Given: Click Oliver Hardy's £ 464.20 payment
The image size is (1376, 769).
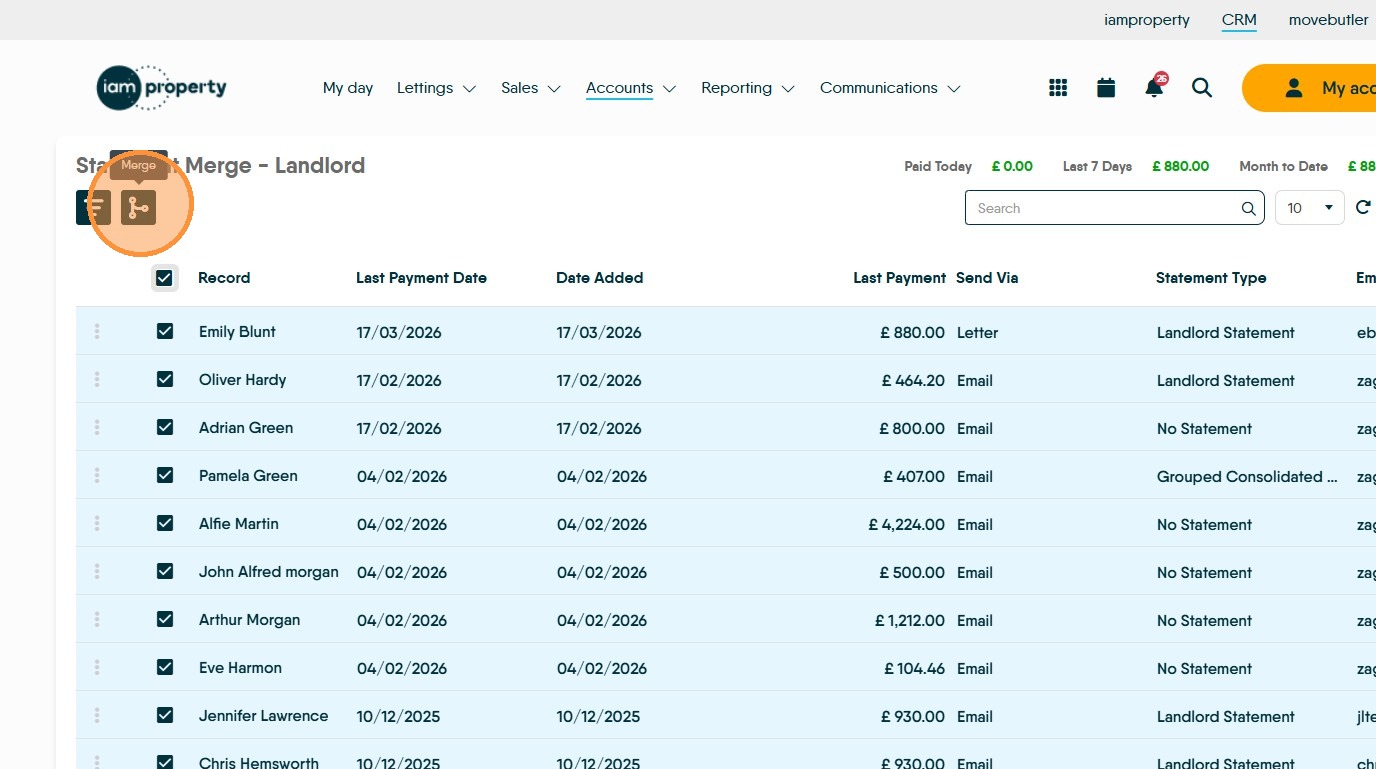Looking at the screenshot, I should coord(913,380).
